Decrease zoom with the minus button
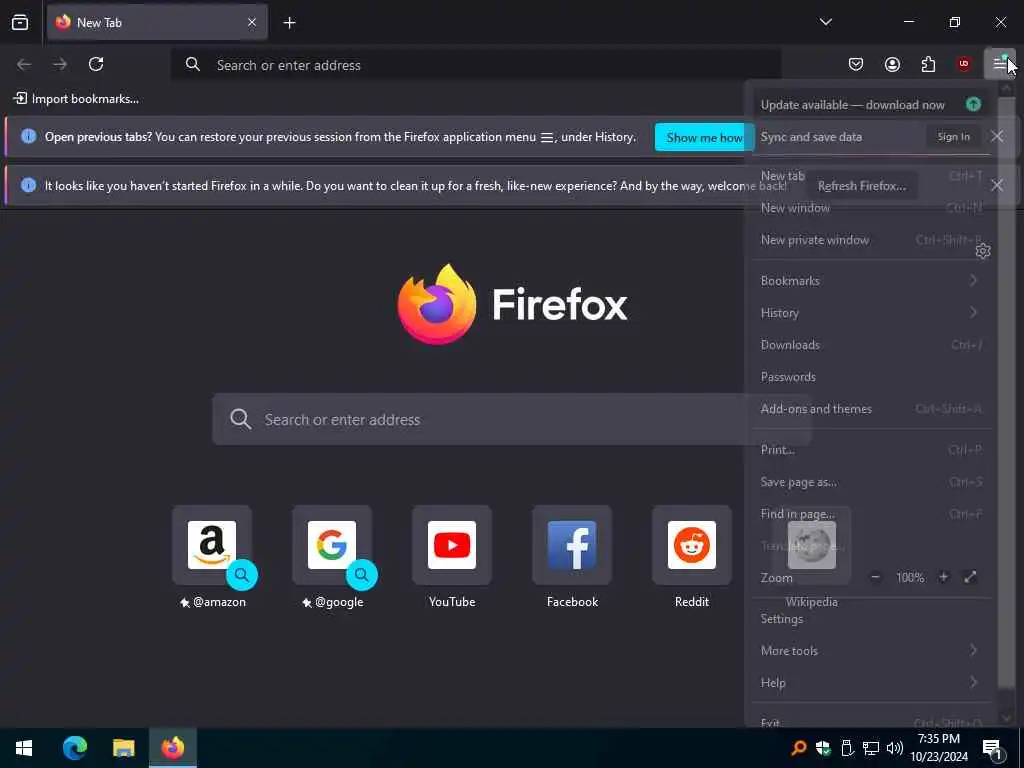The image size is (1024, 768). click(876, 577)
